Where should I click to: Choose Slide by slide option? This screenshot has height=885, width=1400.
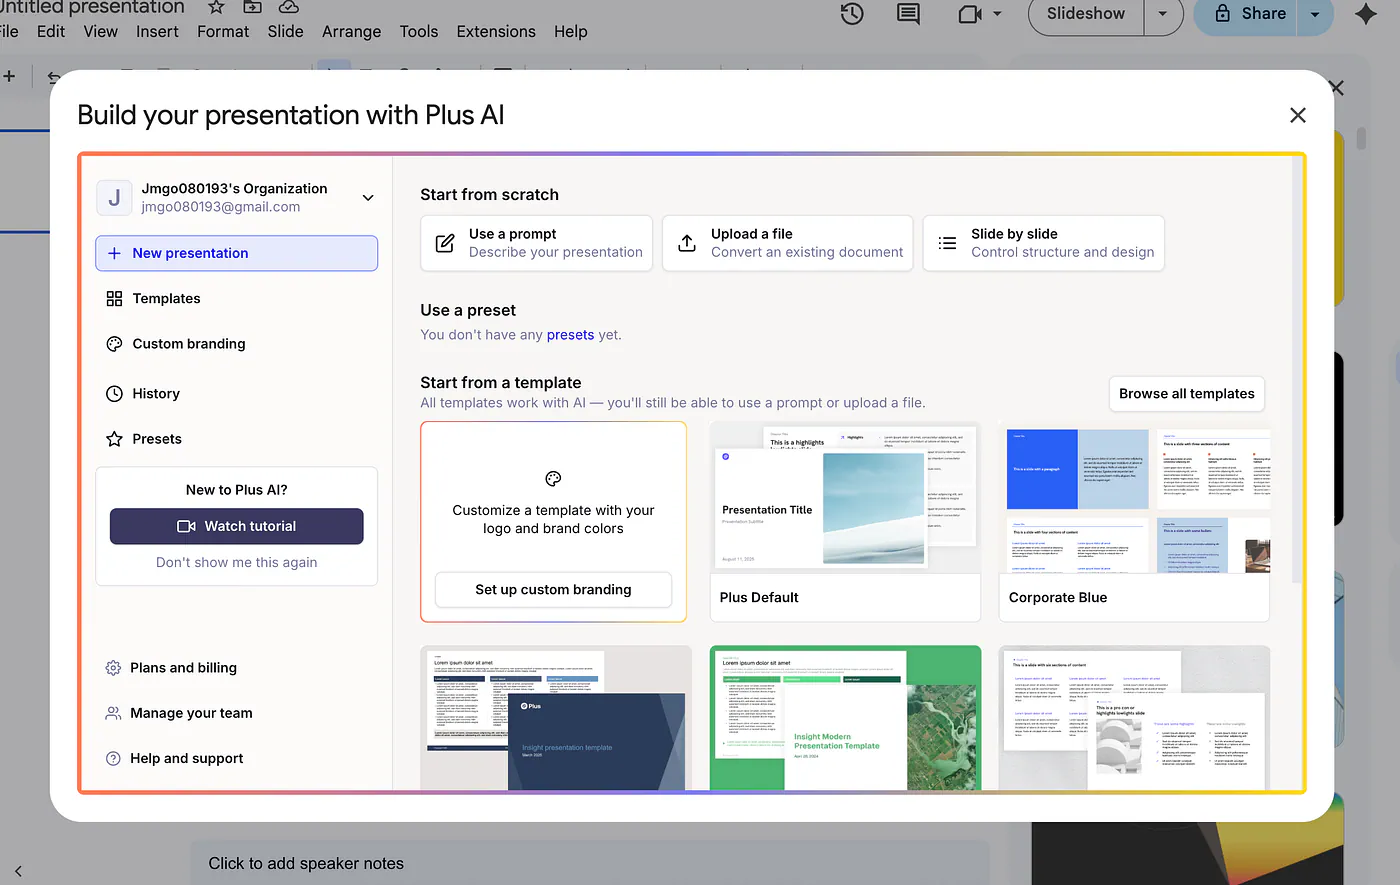click(1044, 243)
